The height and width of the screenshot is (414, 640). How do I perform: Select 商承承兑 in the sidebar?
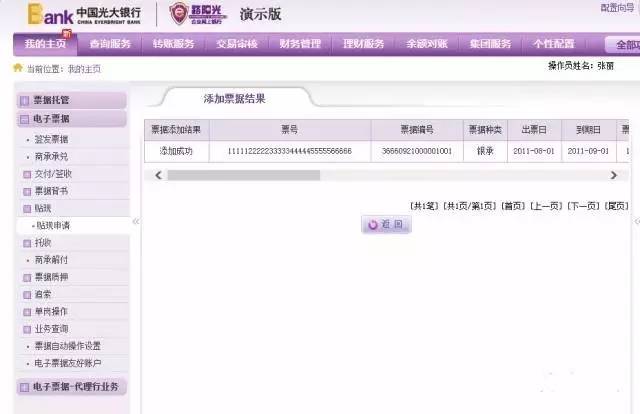51,157
